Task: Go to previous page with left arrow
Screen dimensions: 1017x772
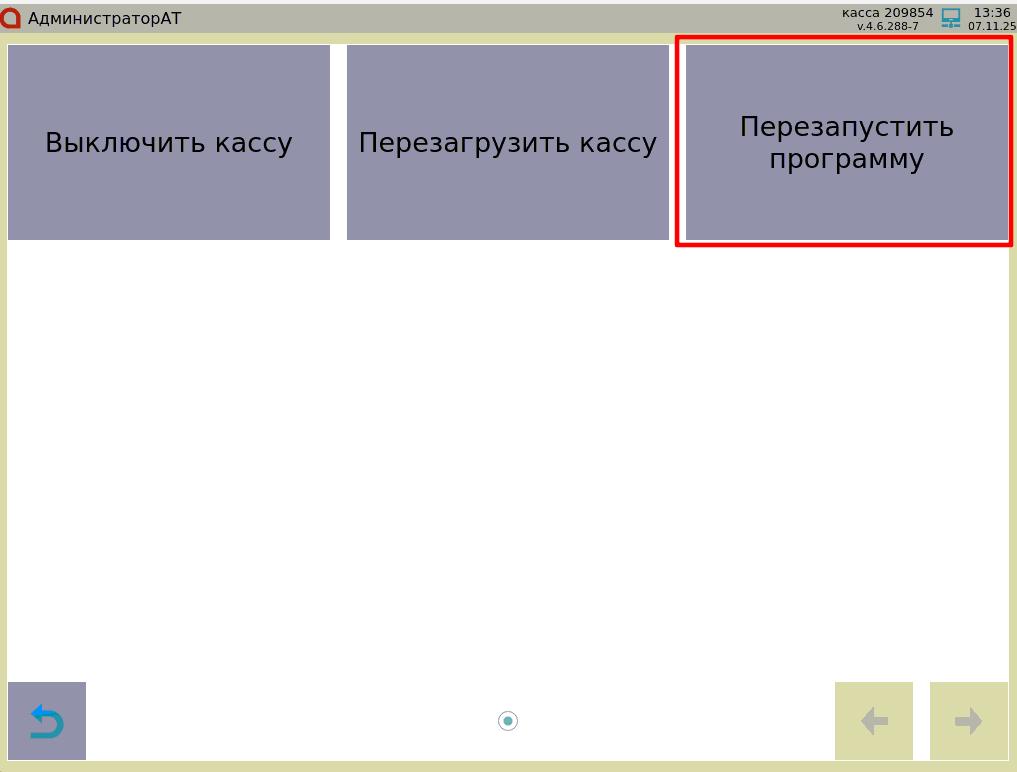Action: tap(873, 721)
